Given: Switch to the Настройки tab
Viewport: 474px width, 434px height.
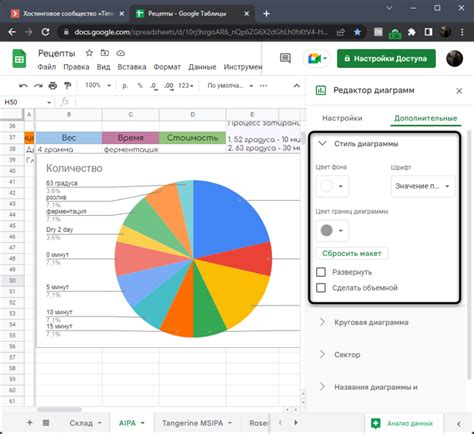Looking at the screenshot, I should (x=342, y=118).
